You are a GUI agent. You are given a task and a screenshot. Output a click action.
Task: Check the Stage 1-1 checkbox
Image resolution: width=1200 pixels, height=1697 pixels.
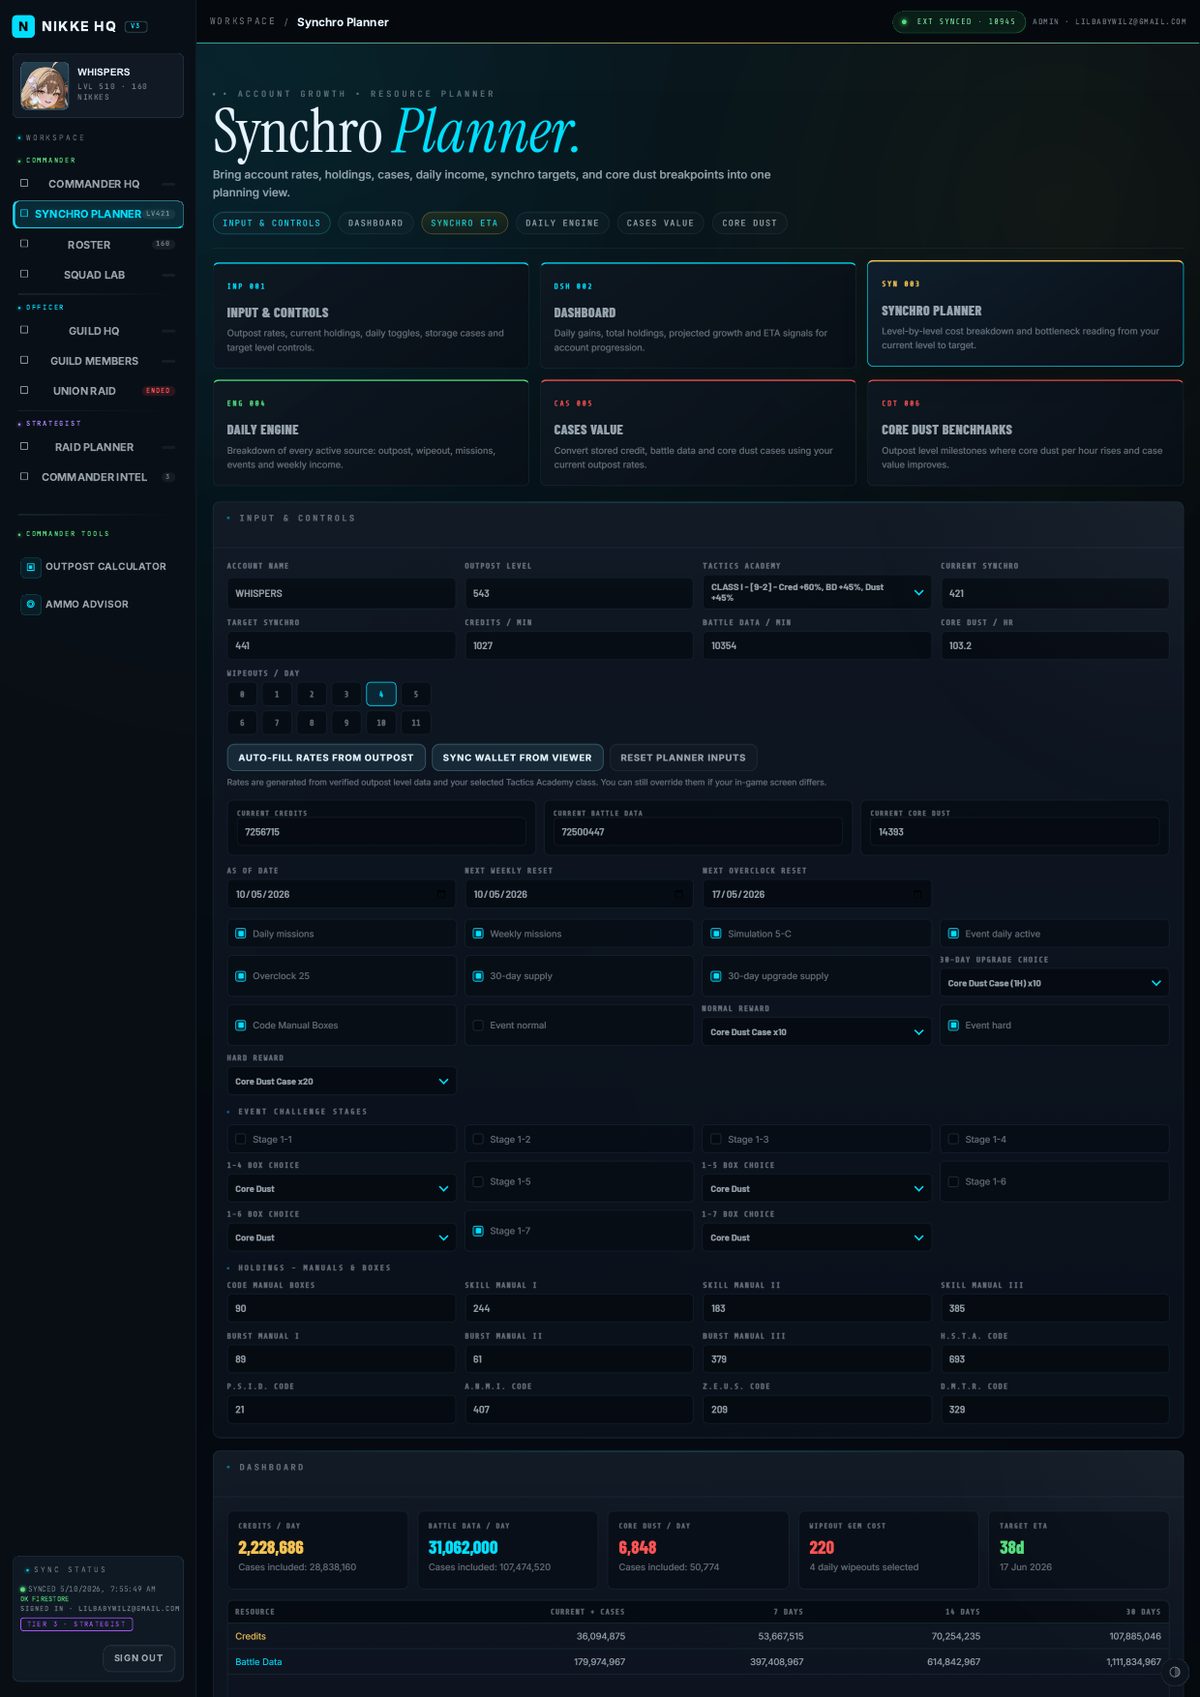[241, 1139]
